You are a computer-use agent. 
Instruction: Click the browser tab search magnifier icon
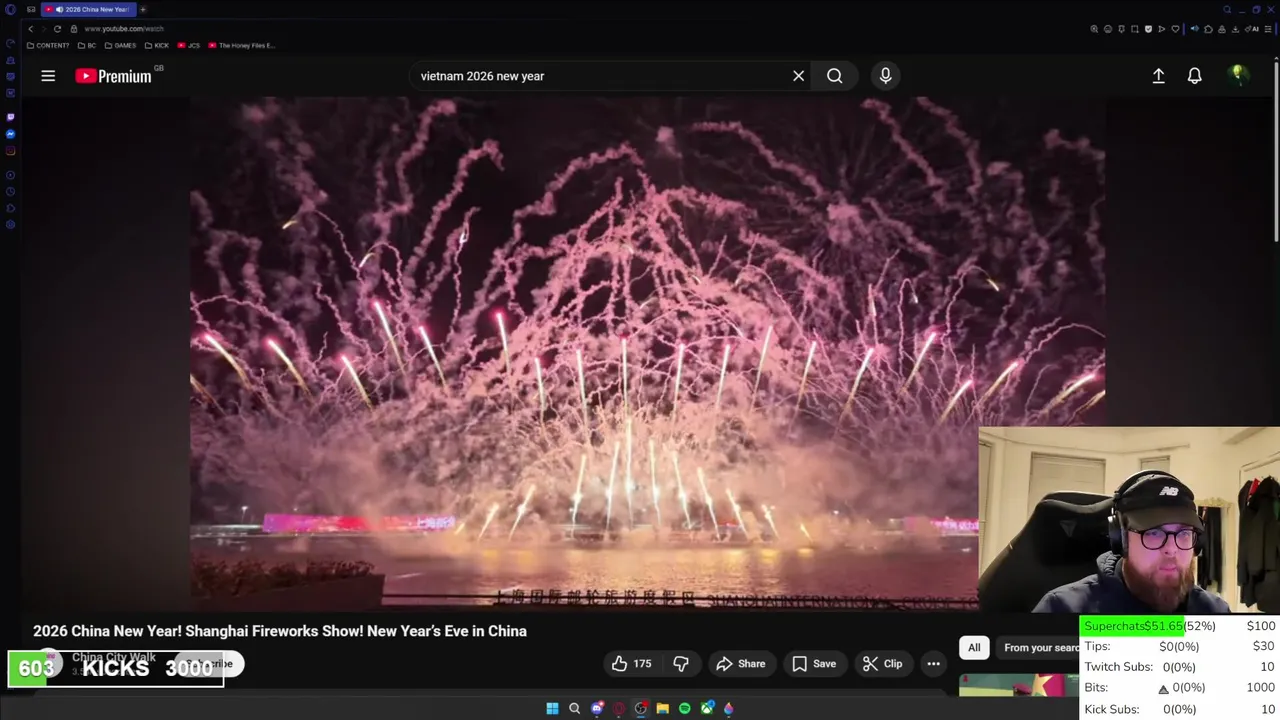[x=1227, y=9]
